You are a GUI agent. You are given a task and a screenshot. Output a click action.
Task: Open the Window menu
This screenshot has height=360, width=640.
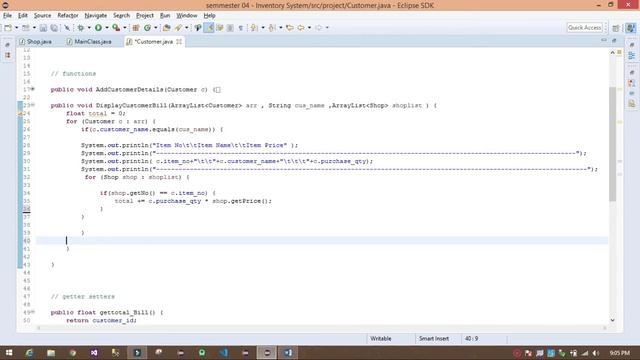coord(187,16)
